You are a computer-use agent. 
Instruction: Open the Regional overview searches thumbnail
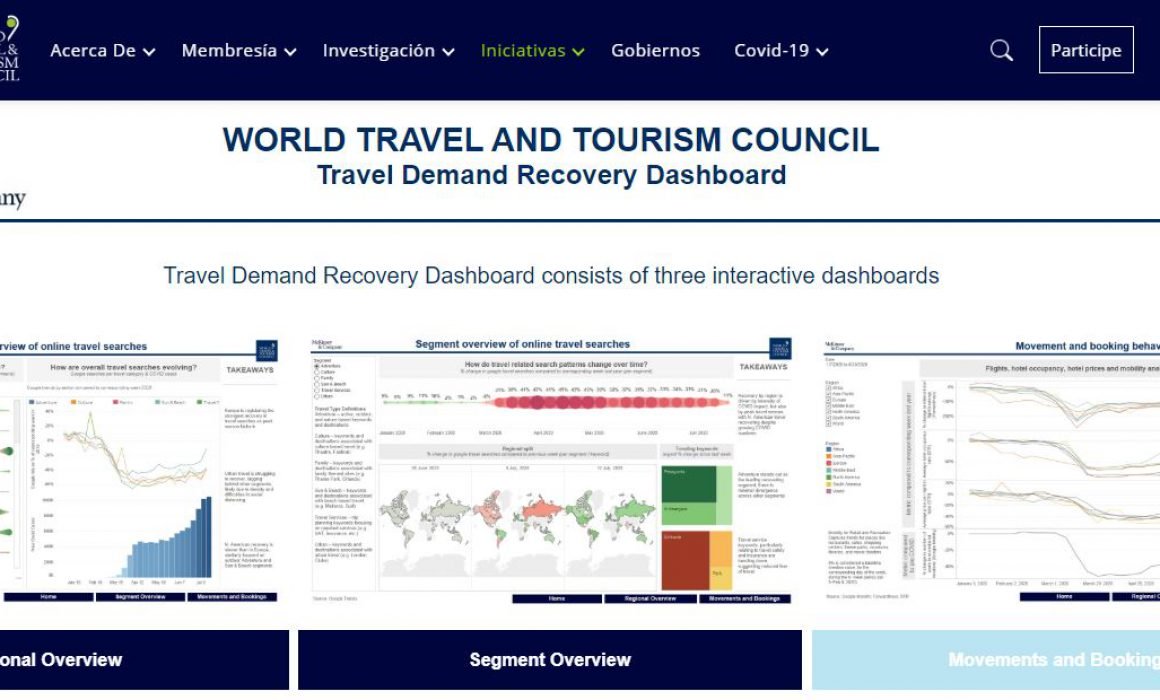click(x=139, y=471)
